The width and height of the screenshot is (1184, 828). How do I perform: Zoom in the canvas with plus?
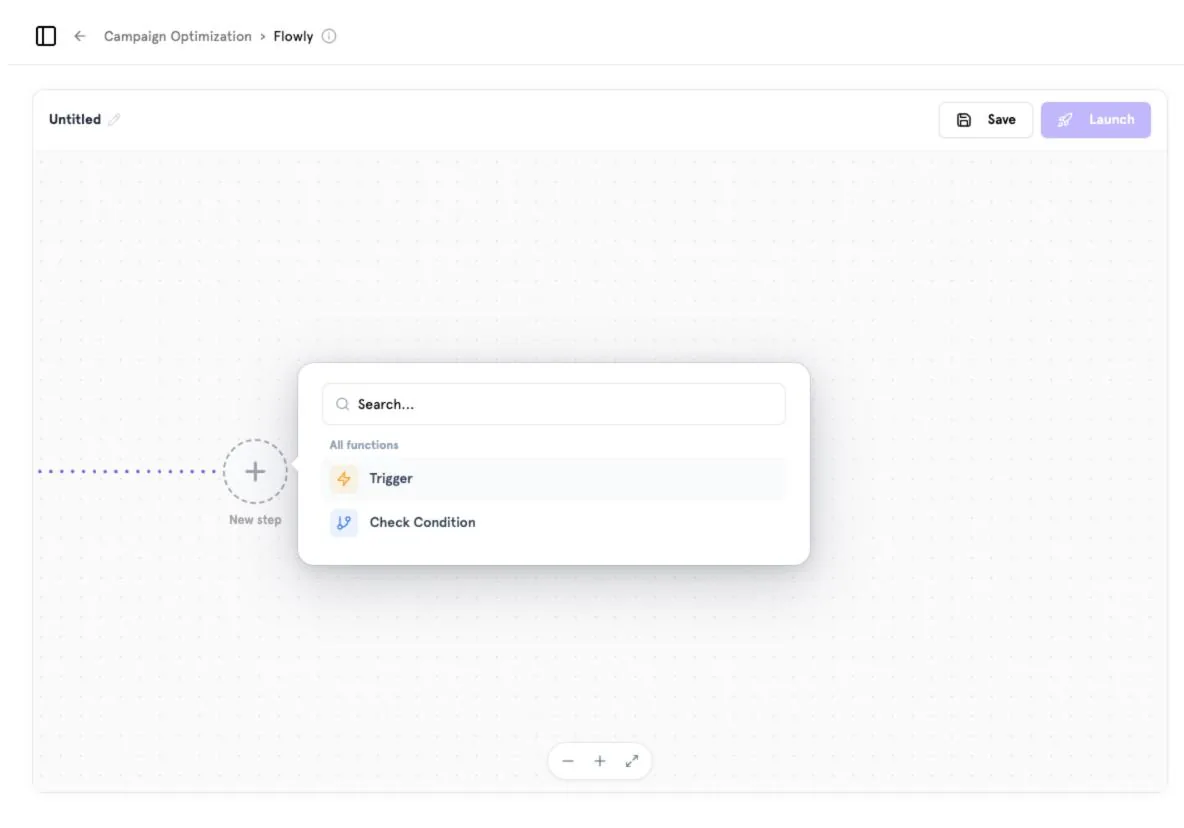click(600, 761)
